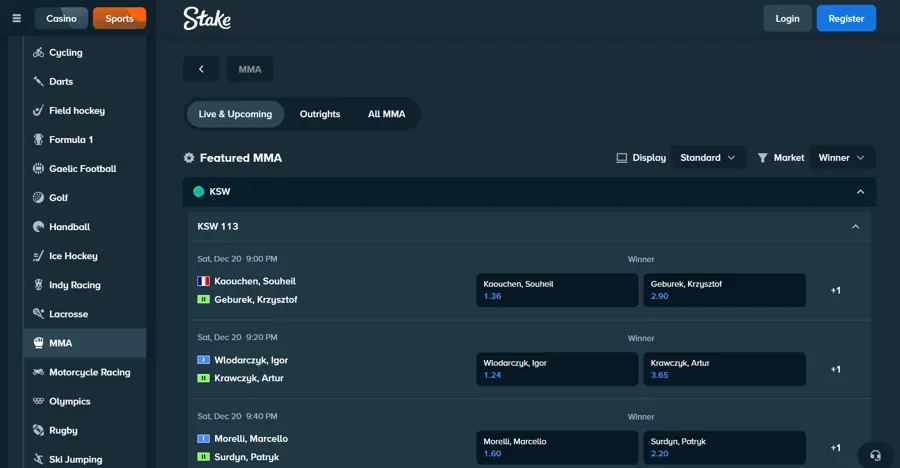The height and width of the screenshot is (468, 900).
Task: Bet on Kaouchen, Souheil at 1.36
Action: point(557,290)
